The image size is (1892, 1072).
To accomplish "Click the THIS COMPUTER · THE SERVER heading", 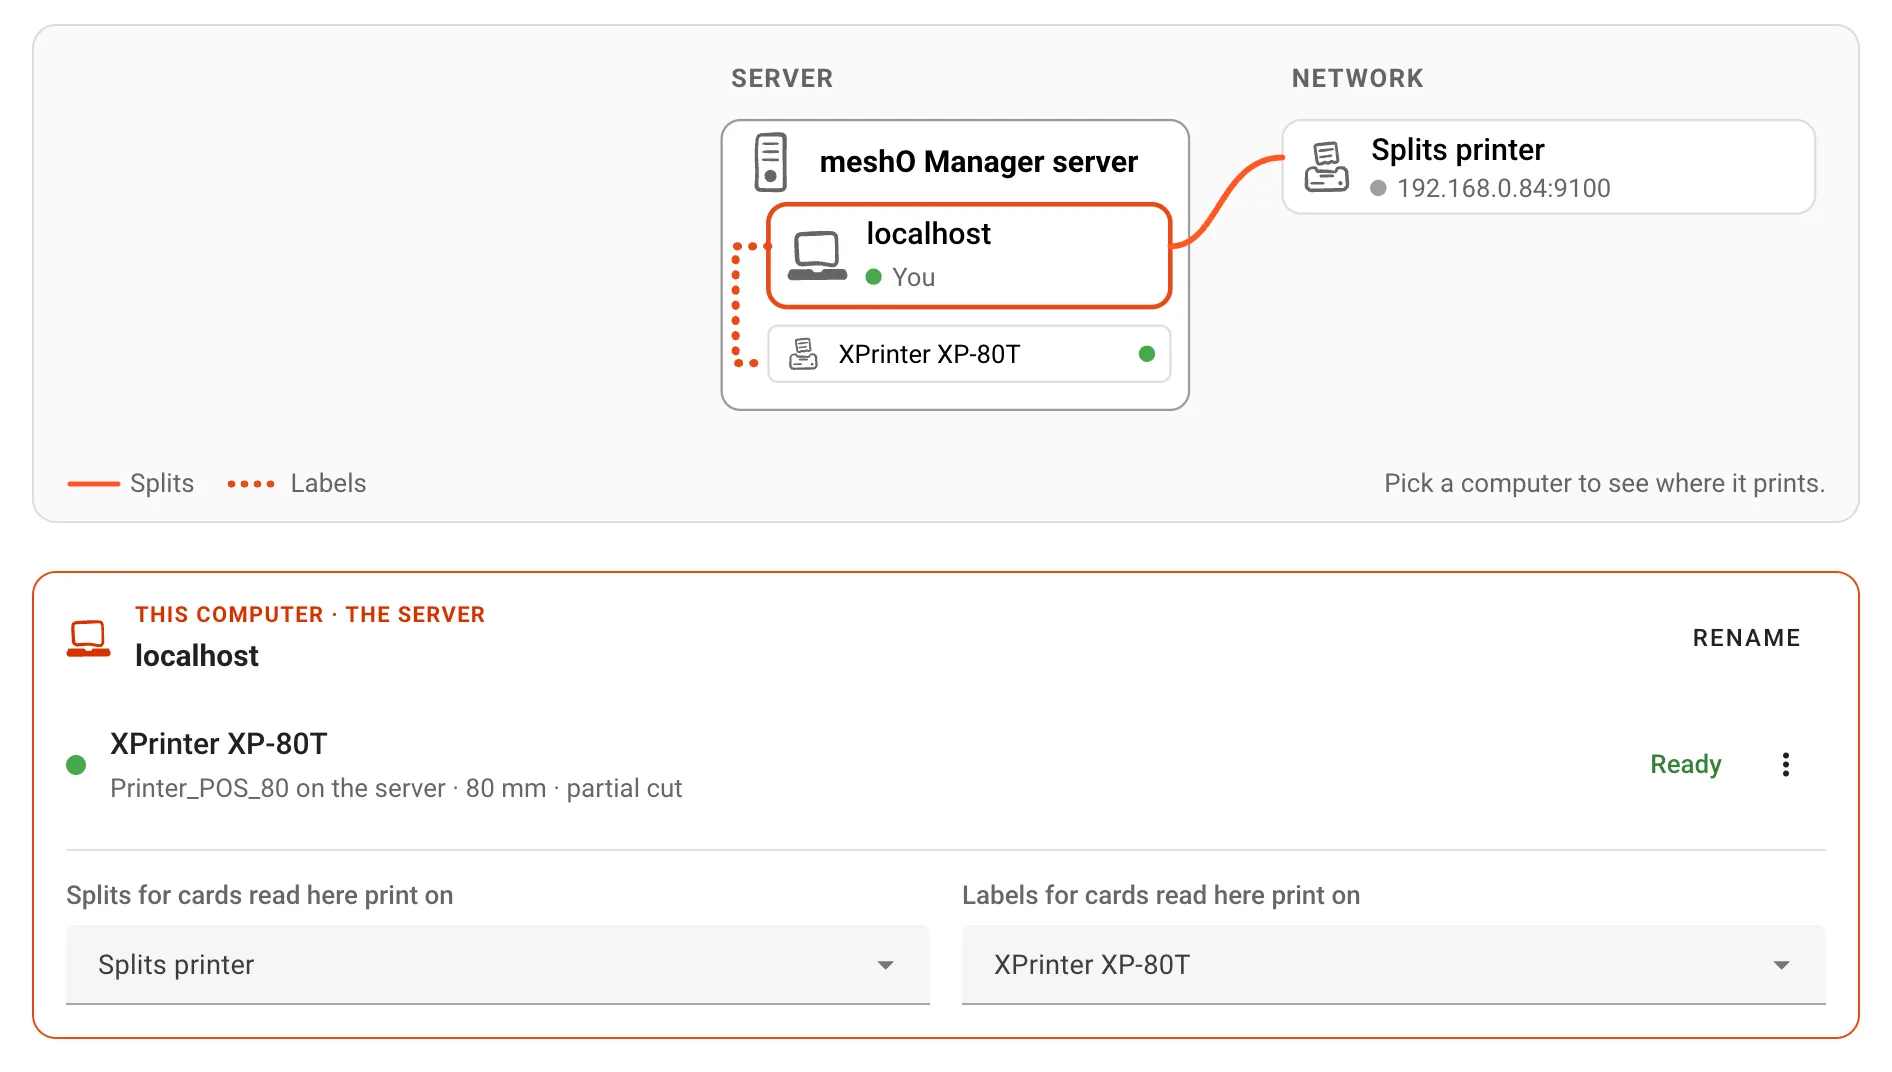I will (310, 615).
